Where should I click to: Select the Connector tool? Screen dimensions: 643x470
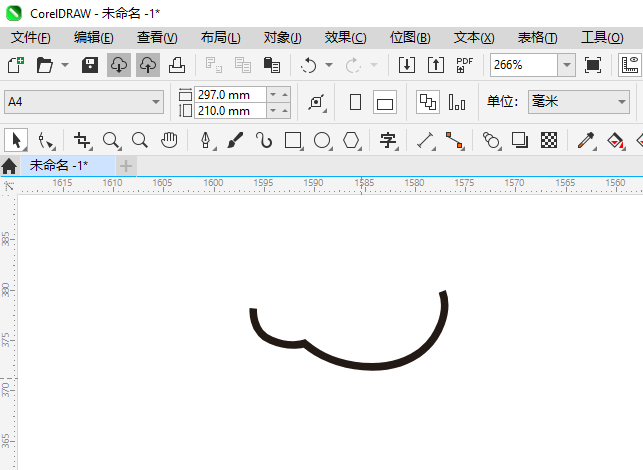[x=454, y=140]
